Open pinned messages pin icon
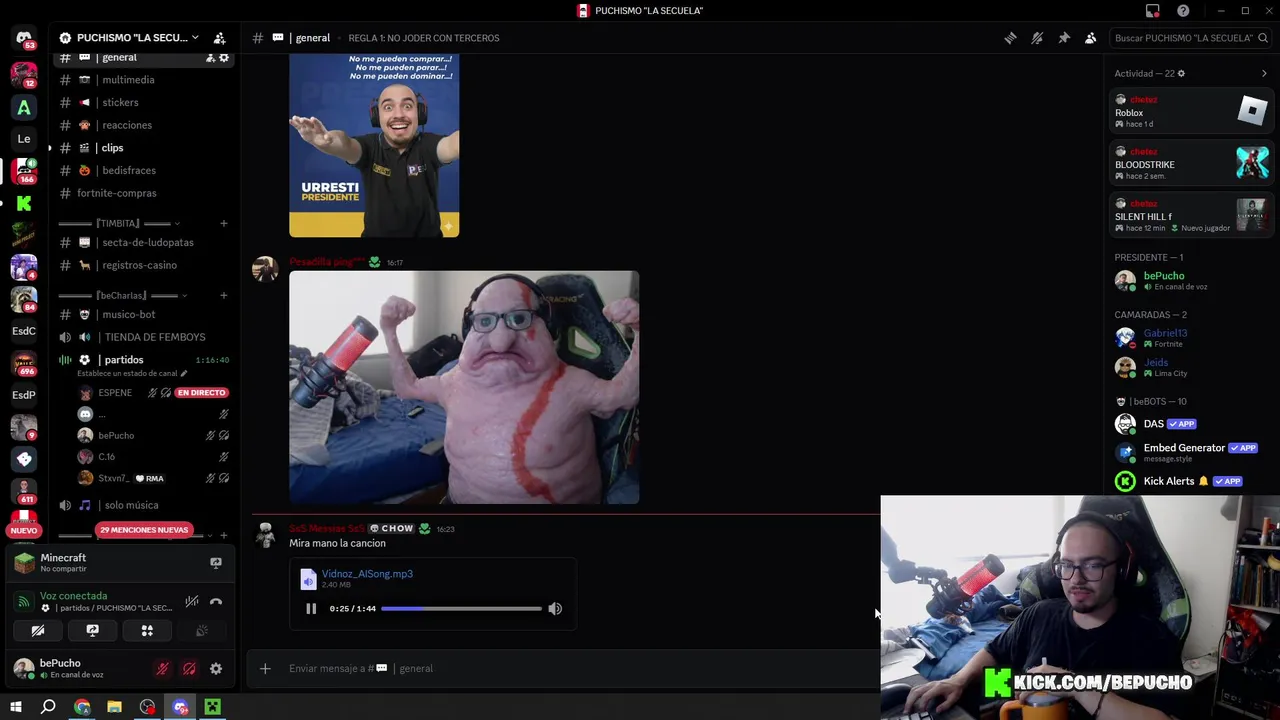Viewport: 1280px width, 720px height. pos(1064,38)
